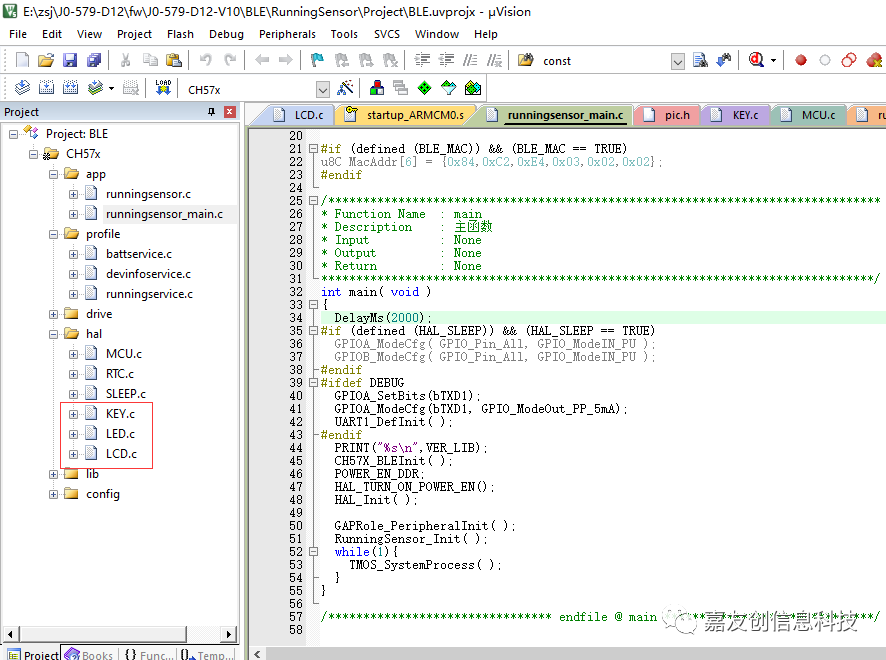Open the Project menu
The width and height of the screenshot is (886, 660).
[x=134, y=34]
